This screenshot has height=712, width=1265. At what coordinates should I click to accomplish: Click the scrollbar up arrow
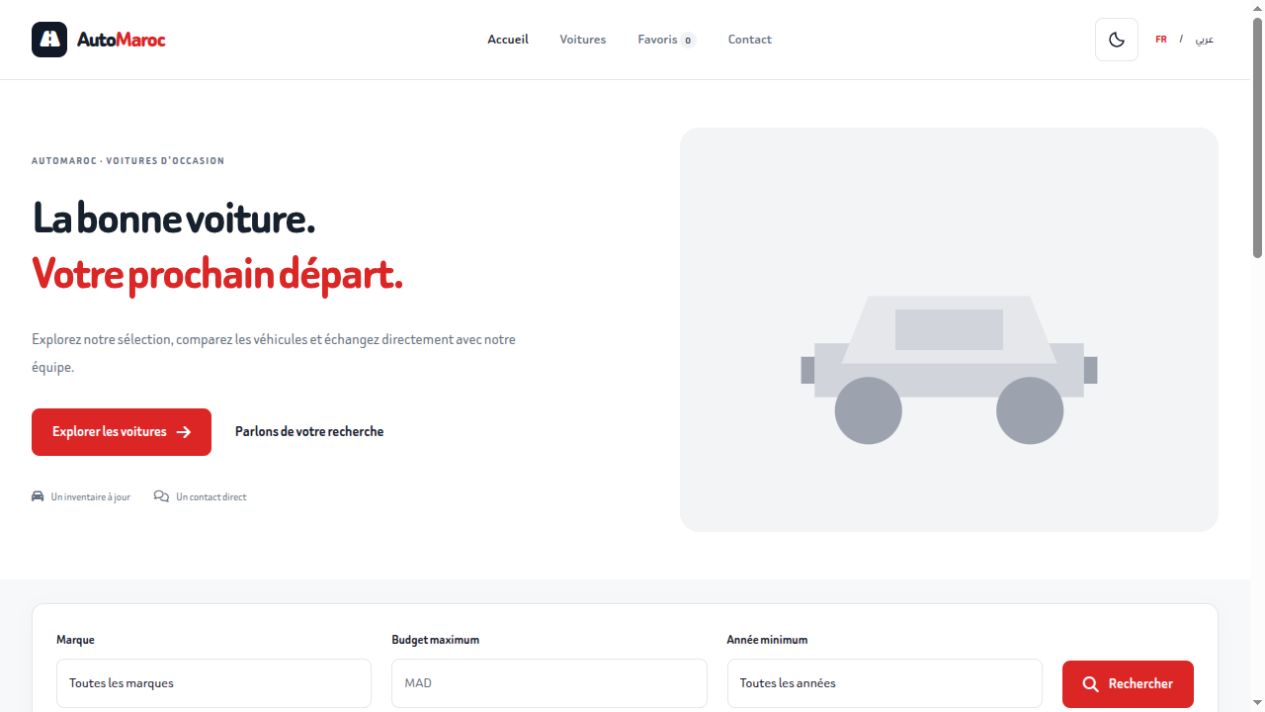coord(1257,8)
